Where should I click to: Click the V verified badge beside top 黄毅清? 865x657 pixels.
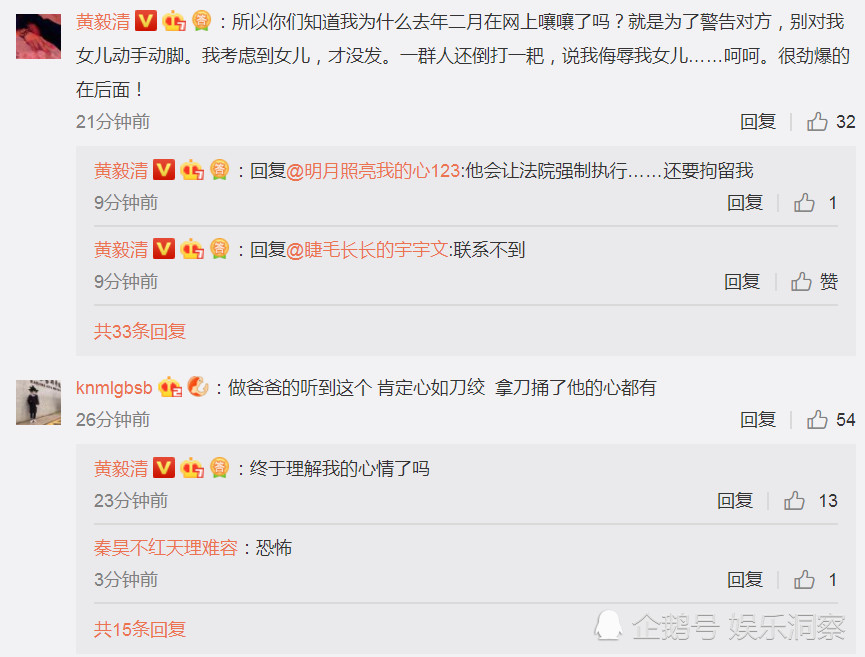tap(146, 21)
